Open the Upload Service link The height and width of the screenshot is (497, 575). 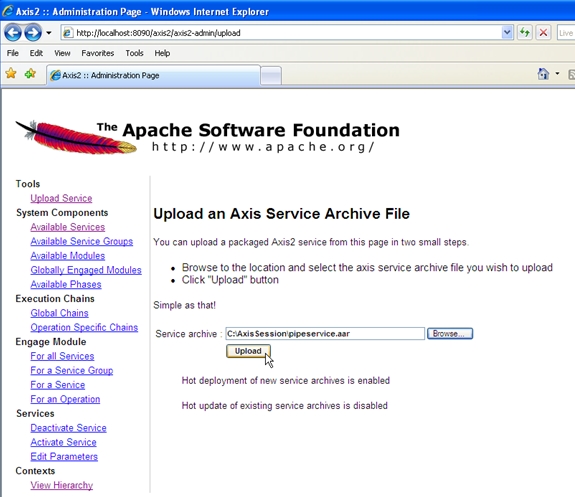coord(61,198)
